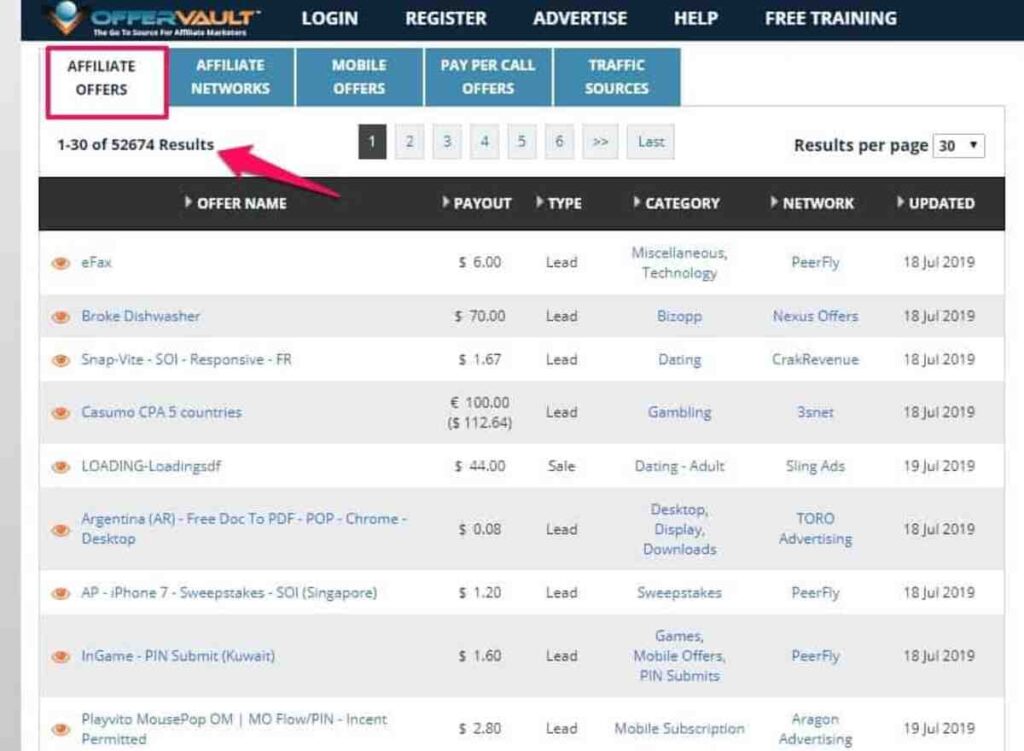Click the eye icon beside eFax
Screen dimensions: 1024x751
61,263
